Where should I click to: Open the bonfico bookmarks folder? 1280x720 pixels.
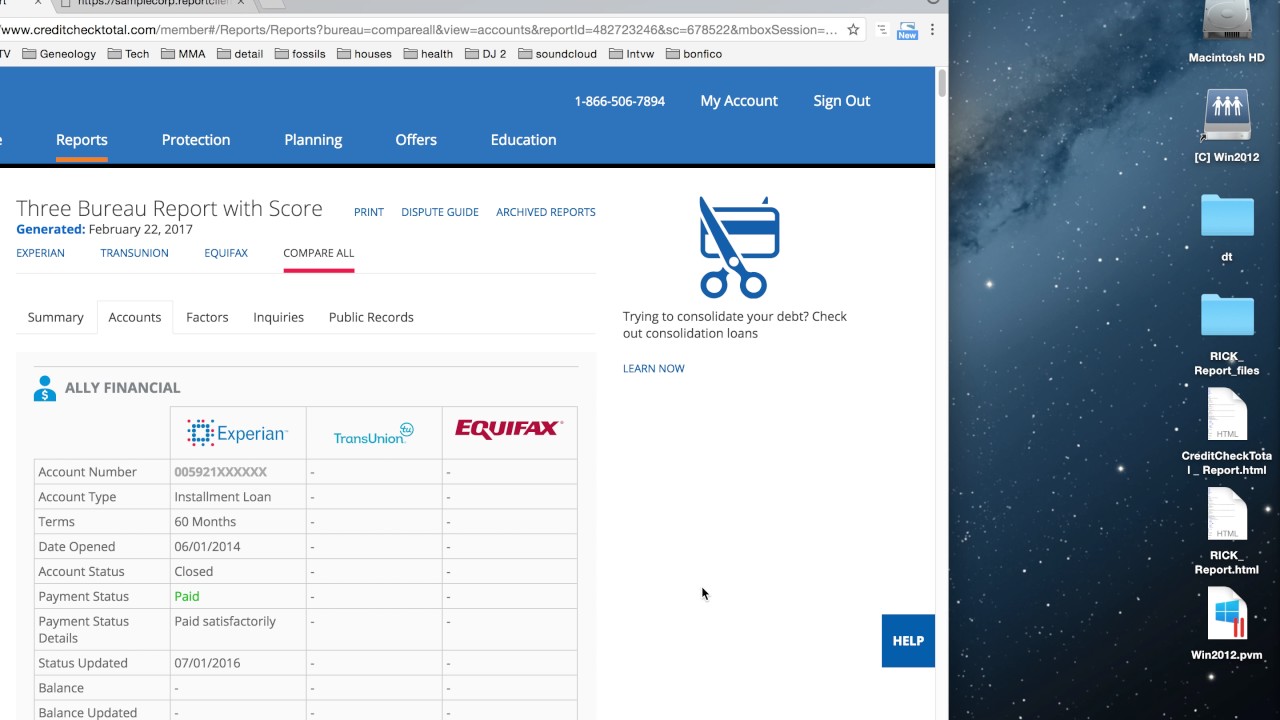click(x=693, y=54)
